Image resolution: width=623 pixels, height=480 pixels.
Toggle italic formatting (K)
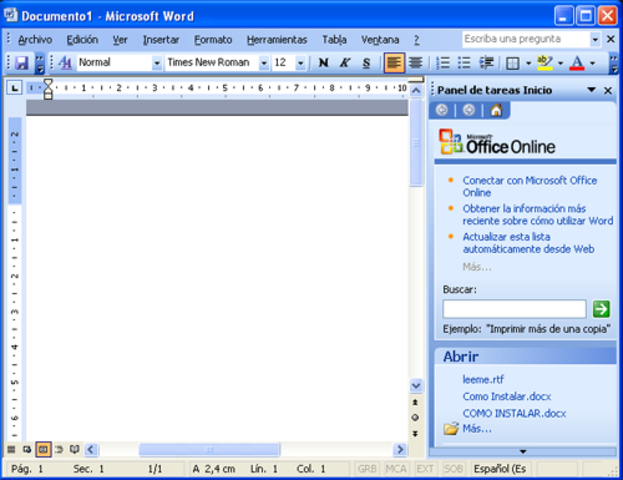tap(345, 63)
